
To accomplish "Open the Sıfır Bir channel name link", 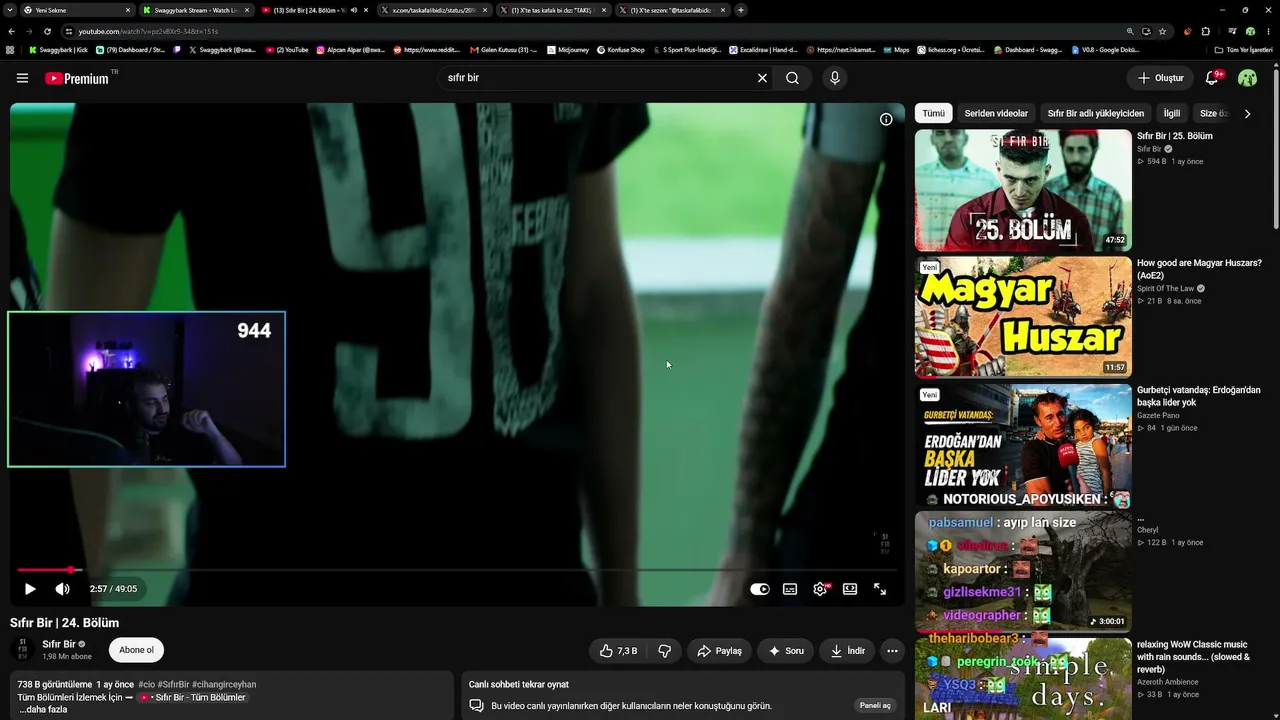I will [59, 645].
